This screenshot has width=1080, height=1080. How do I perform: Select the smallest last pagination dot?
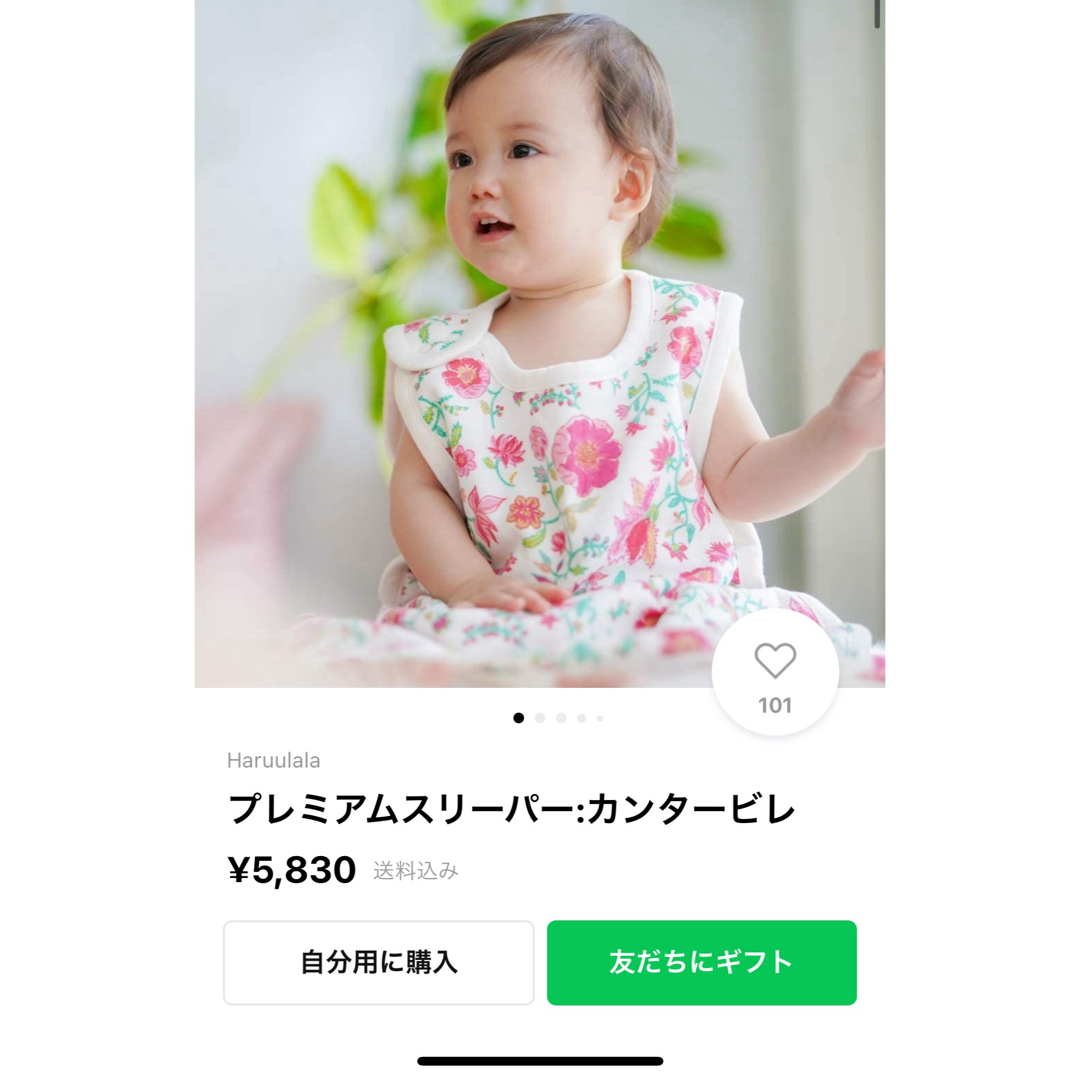coord(600,718)
